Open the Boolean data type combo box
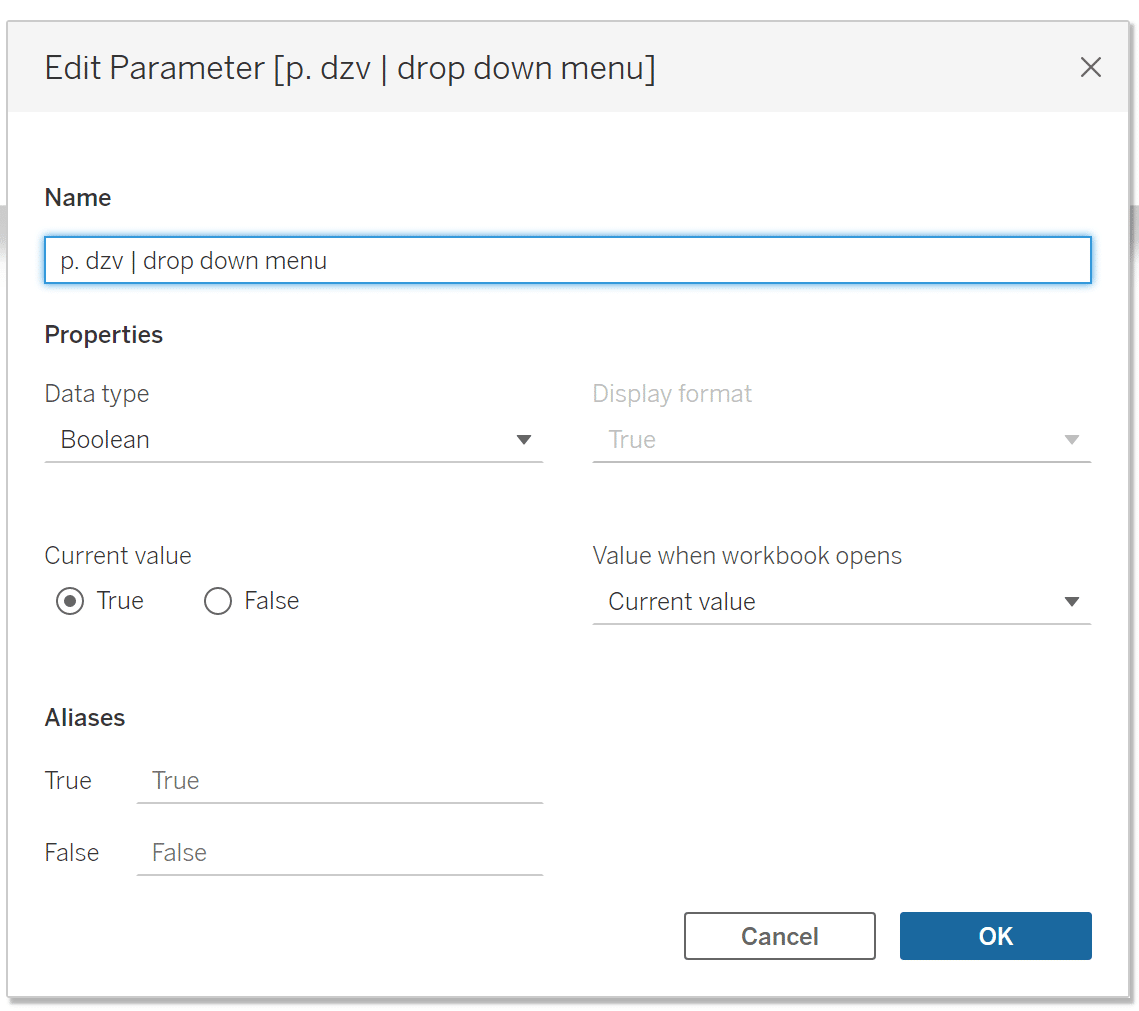Image resolution: width=1139 pixels, height=1011 pixels. pyautogui.click(x=293, y=439)
